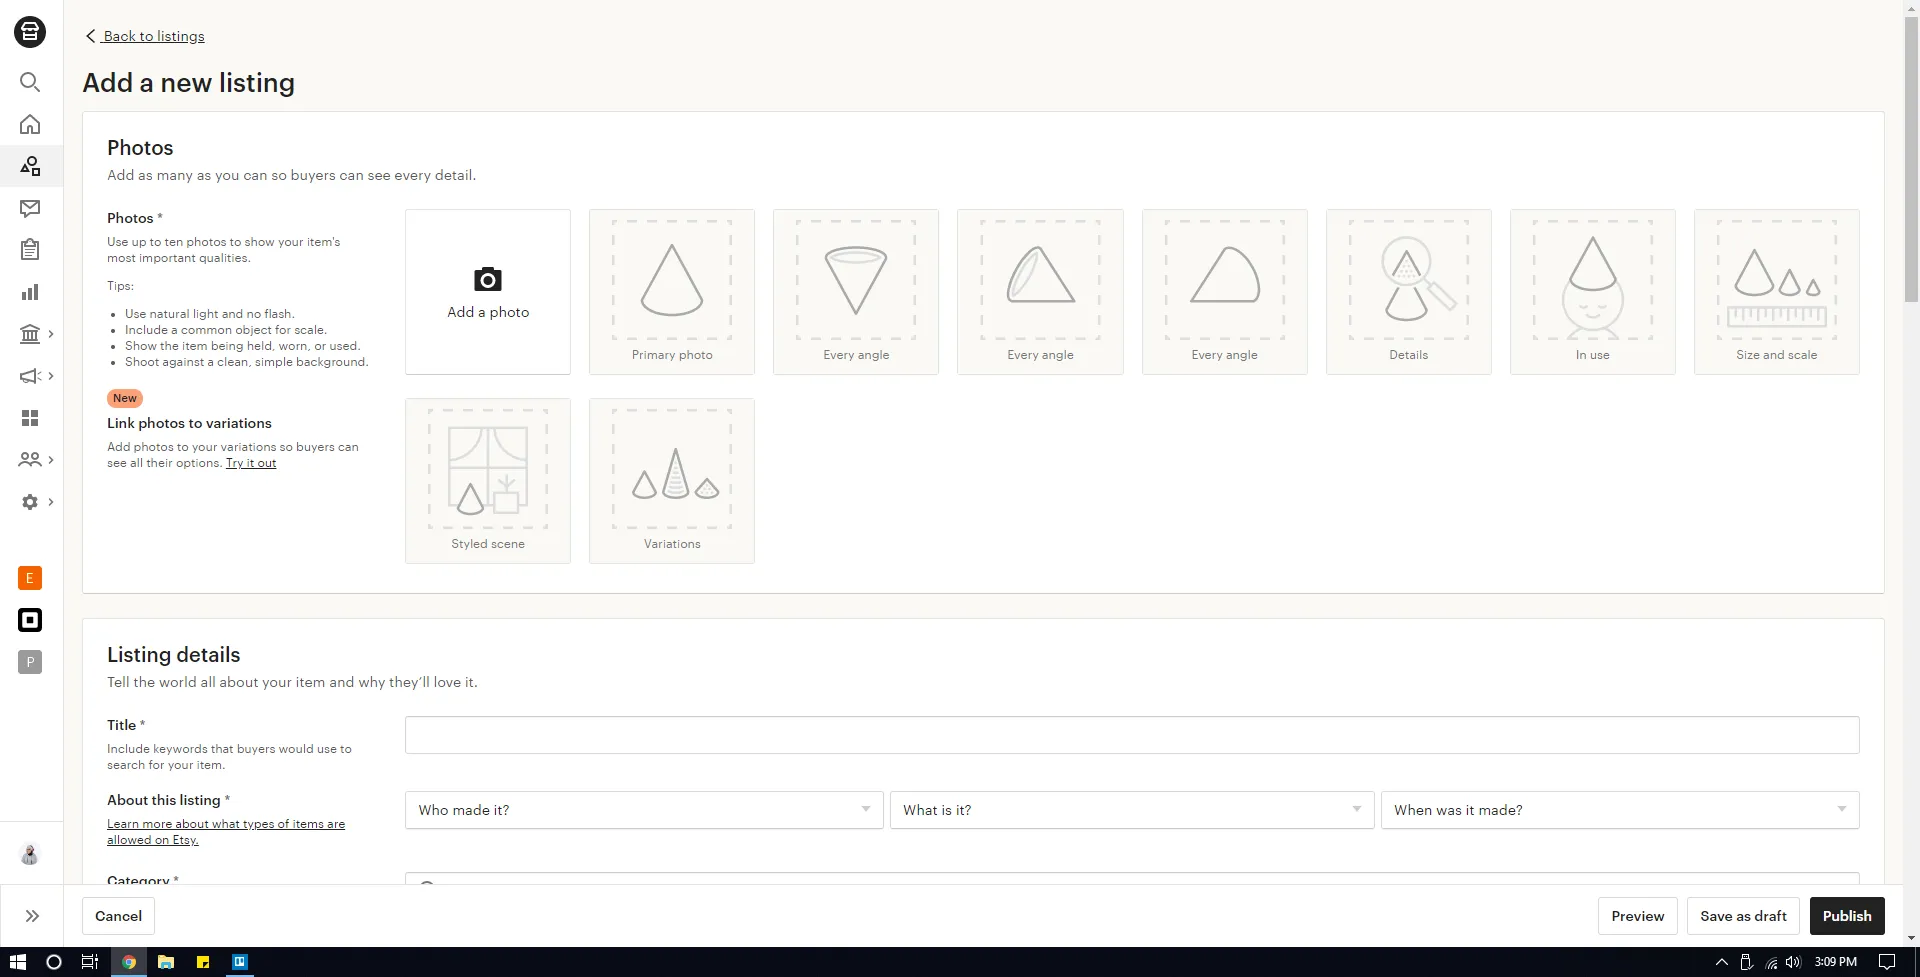The width and height of the screenshot is (1920, 977).
Task: Open Stats bar chart icon
Action: coord(30,292)
